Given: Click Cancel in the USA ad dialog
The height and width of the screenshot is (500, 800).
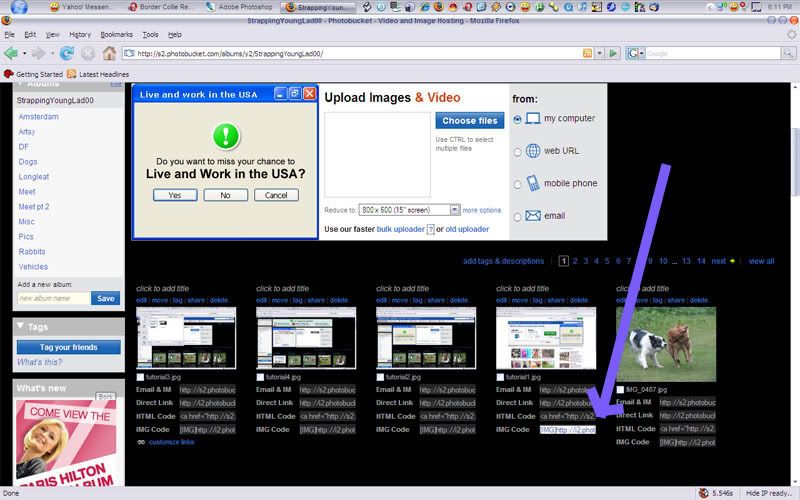Looking at the screenshot, I should 276,195.
